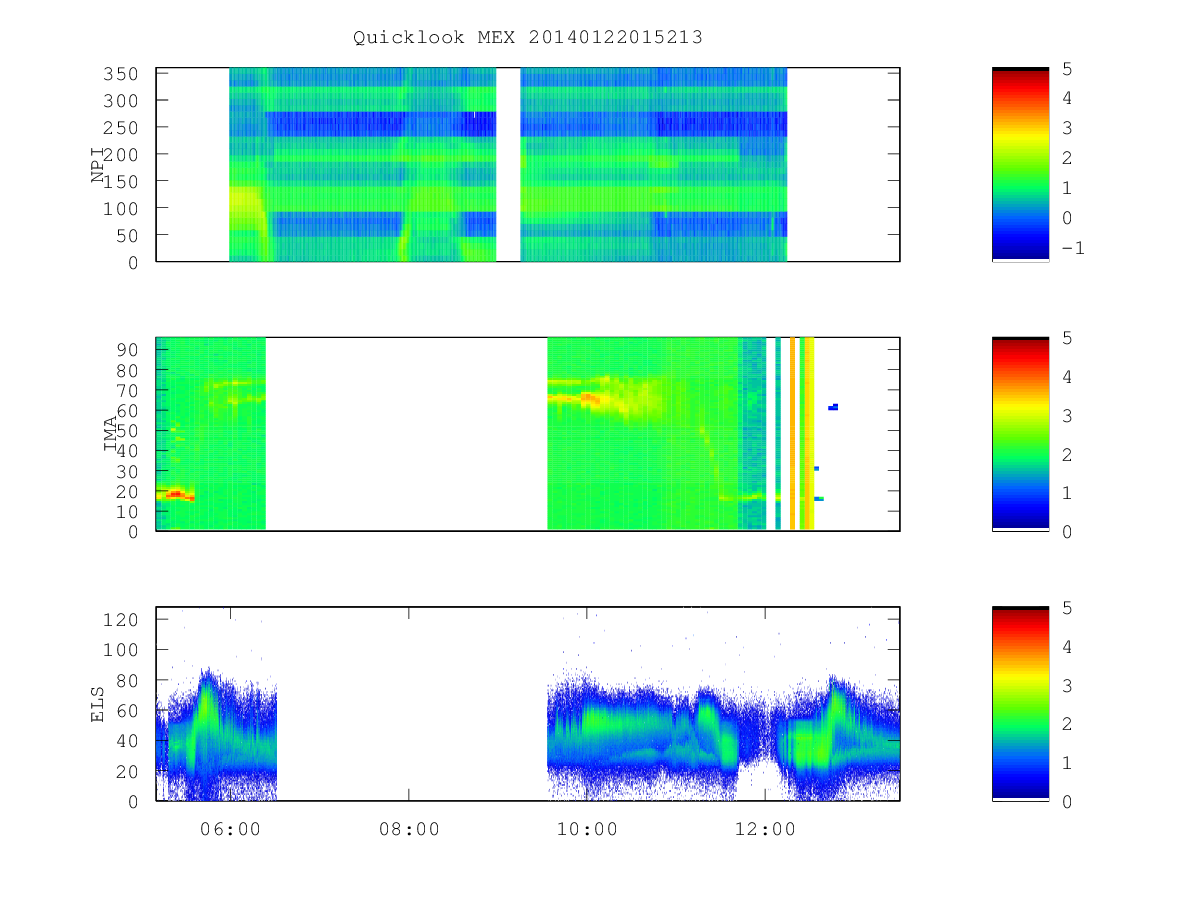Select the ELS axis label
Image resolution: width=1200 pixels, height=900 pixels.
[98, 705]
